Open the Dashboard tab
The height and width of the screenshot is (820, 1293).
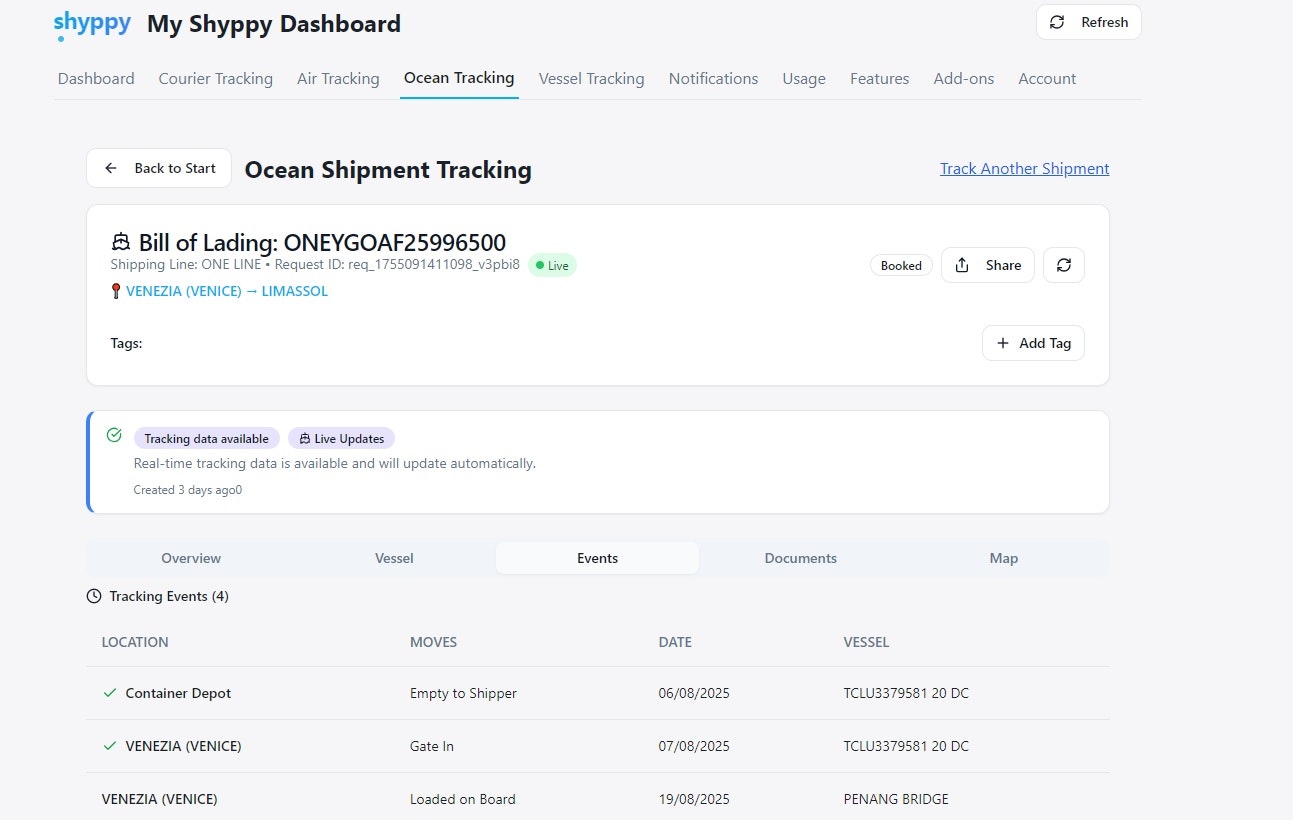(96, 78)
